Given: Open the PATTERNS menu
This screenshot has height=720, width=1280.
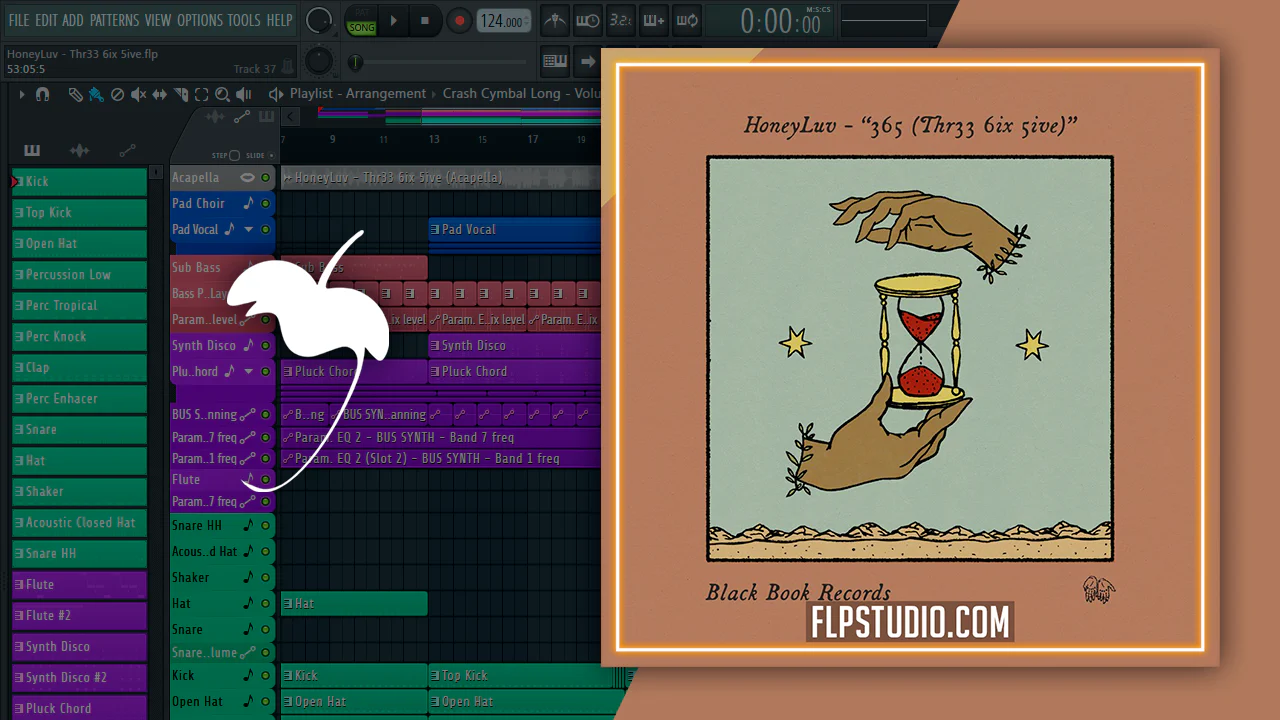Looking at the screenshot, I should pos(115,20).
